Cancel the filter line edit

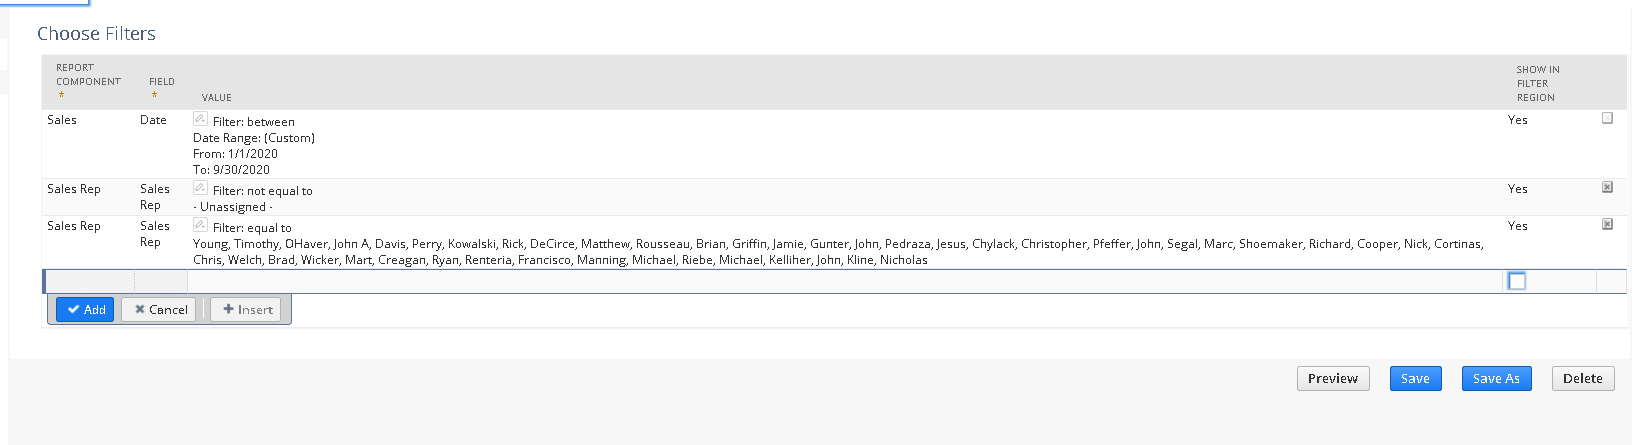160,310
